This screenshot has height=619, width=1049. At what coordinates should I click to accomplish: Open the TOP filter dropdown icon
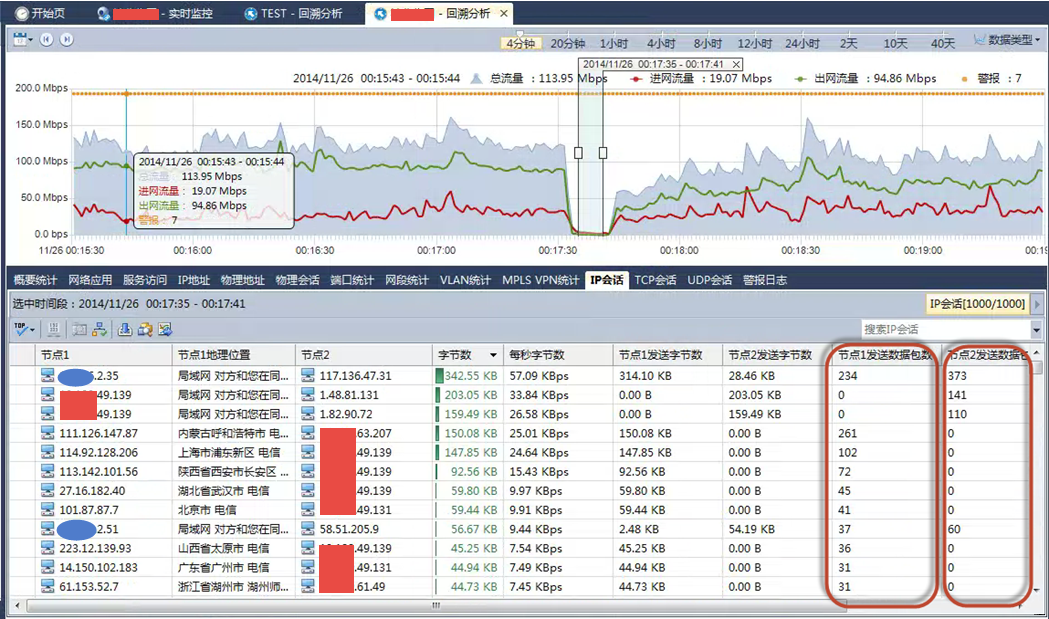(24, 329)
